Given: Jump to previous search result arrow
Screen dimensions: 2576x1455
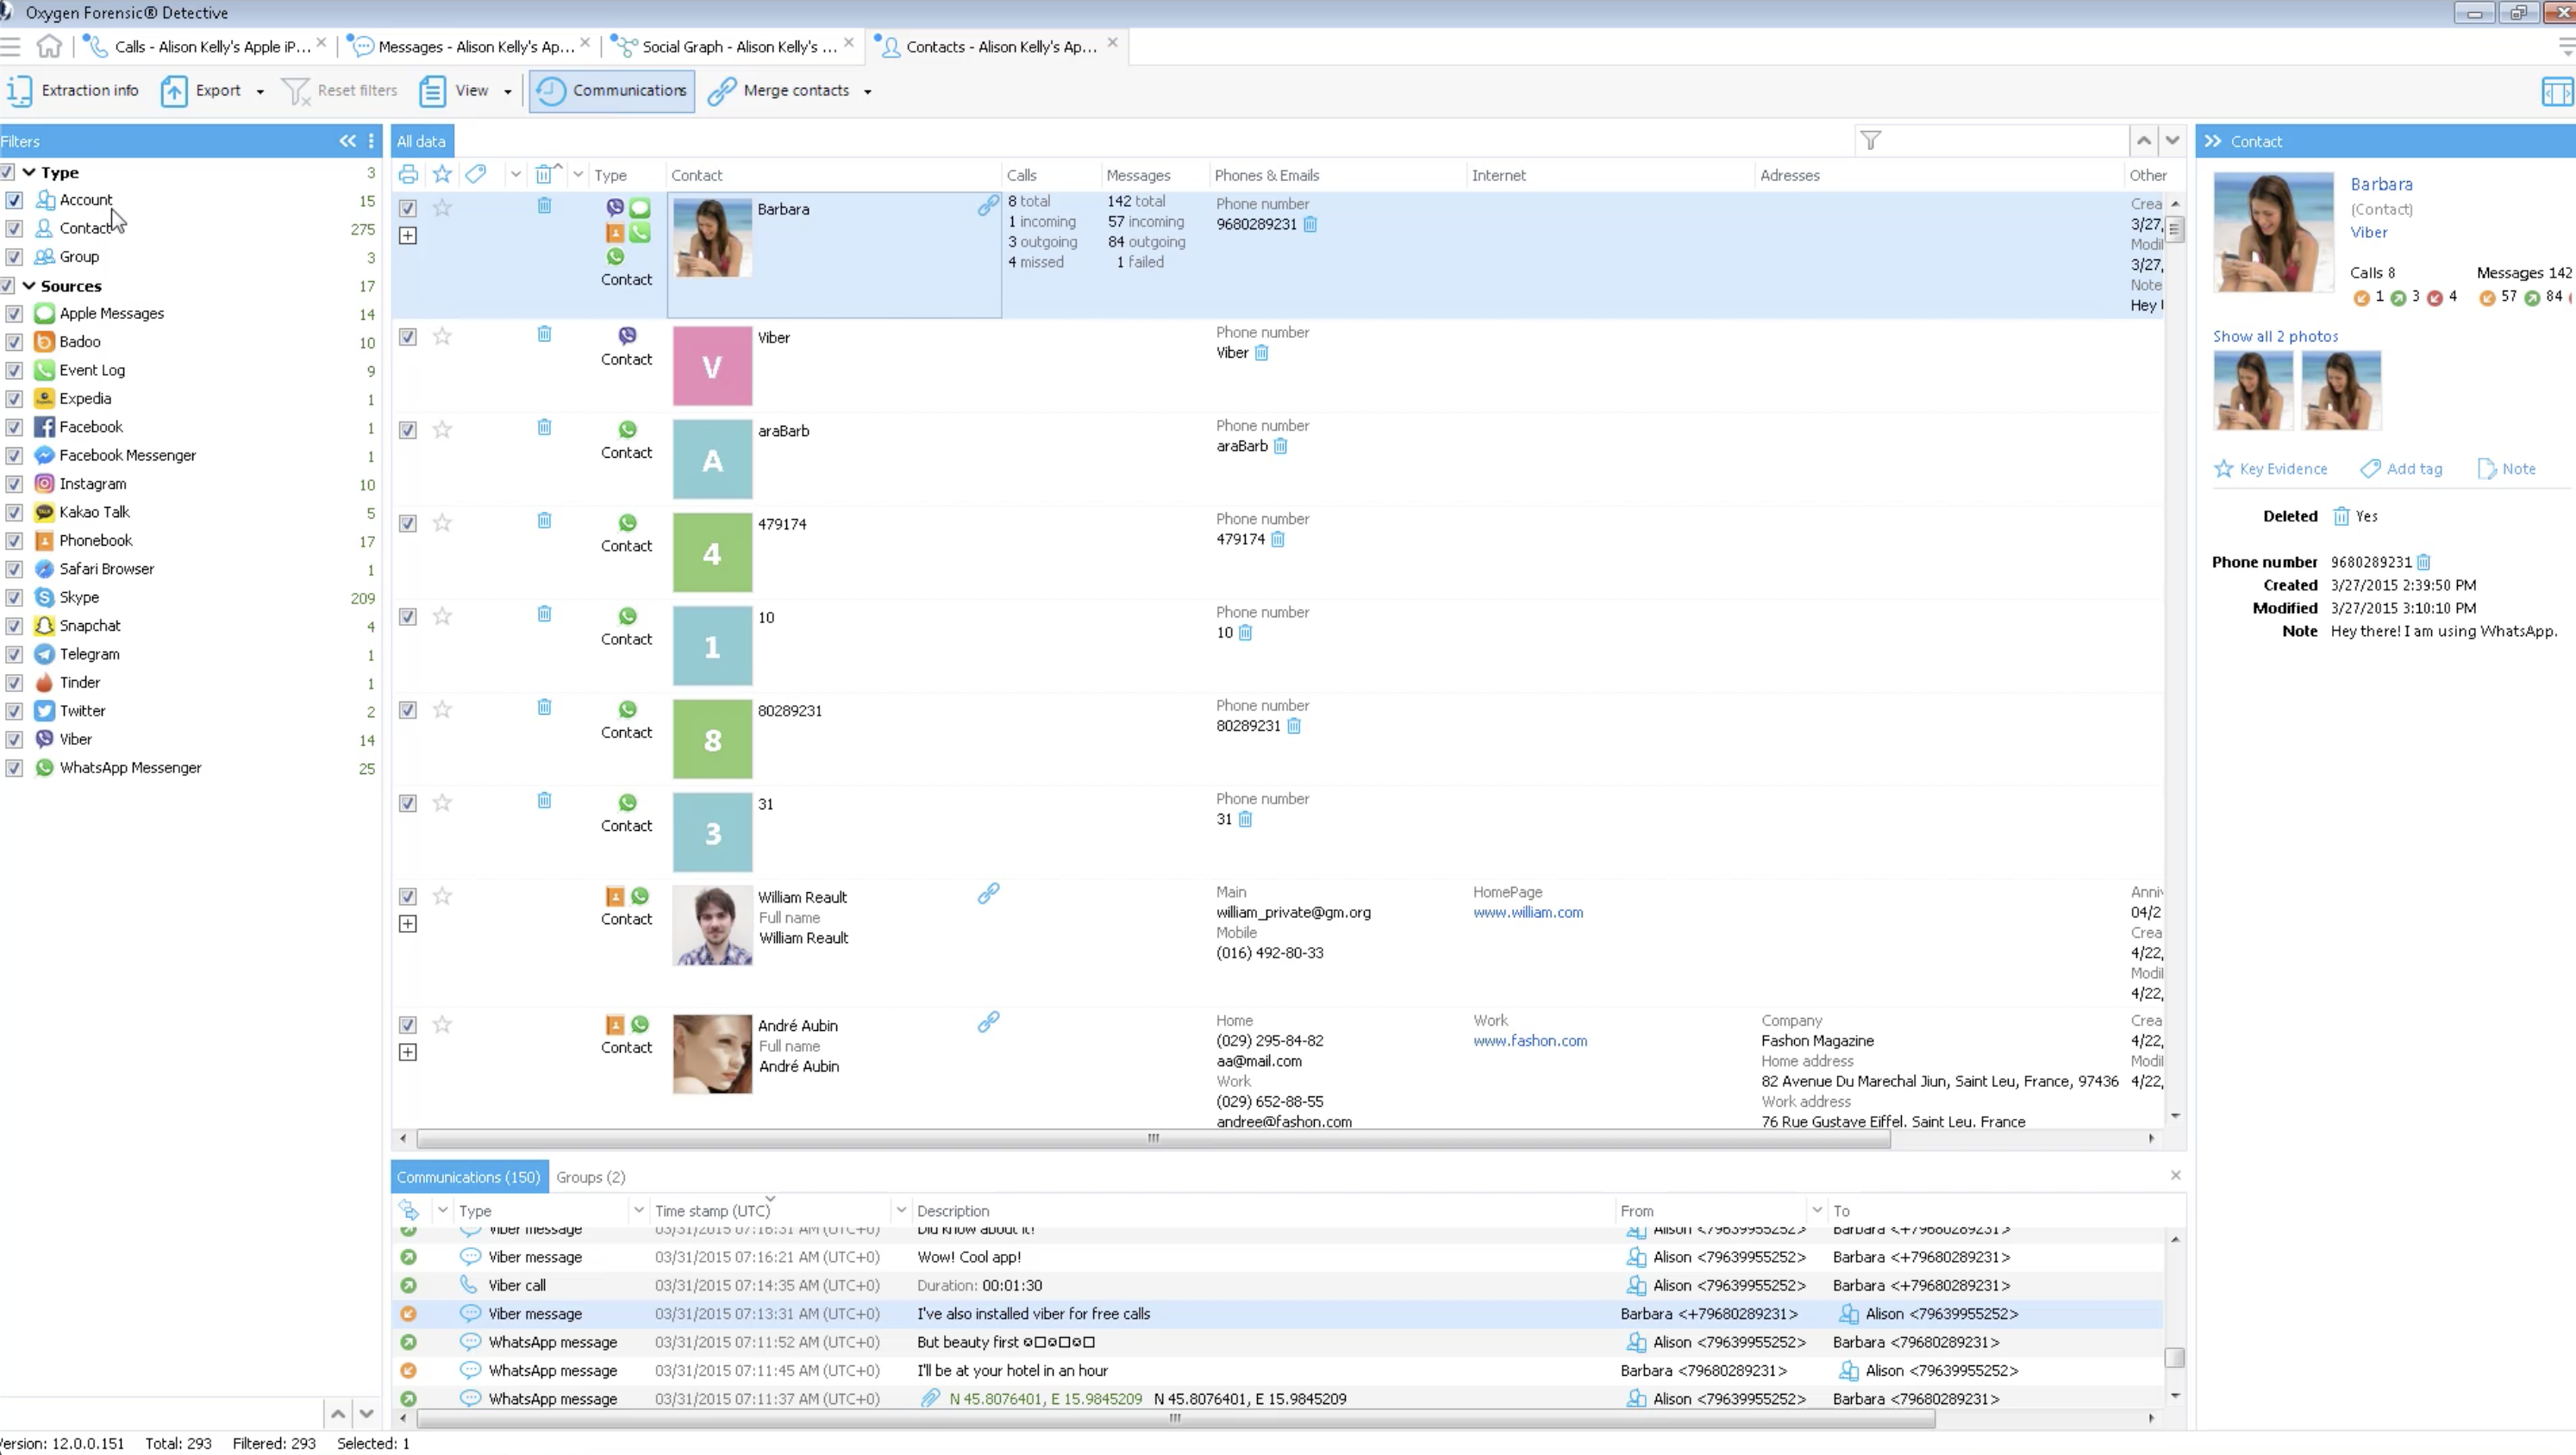Looking at the screenshot, I should click(x=2143, y=141).
